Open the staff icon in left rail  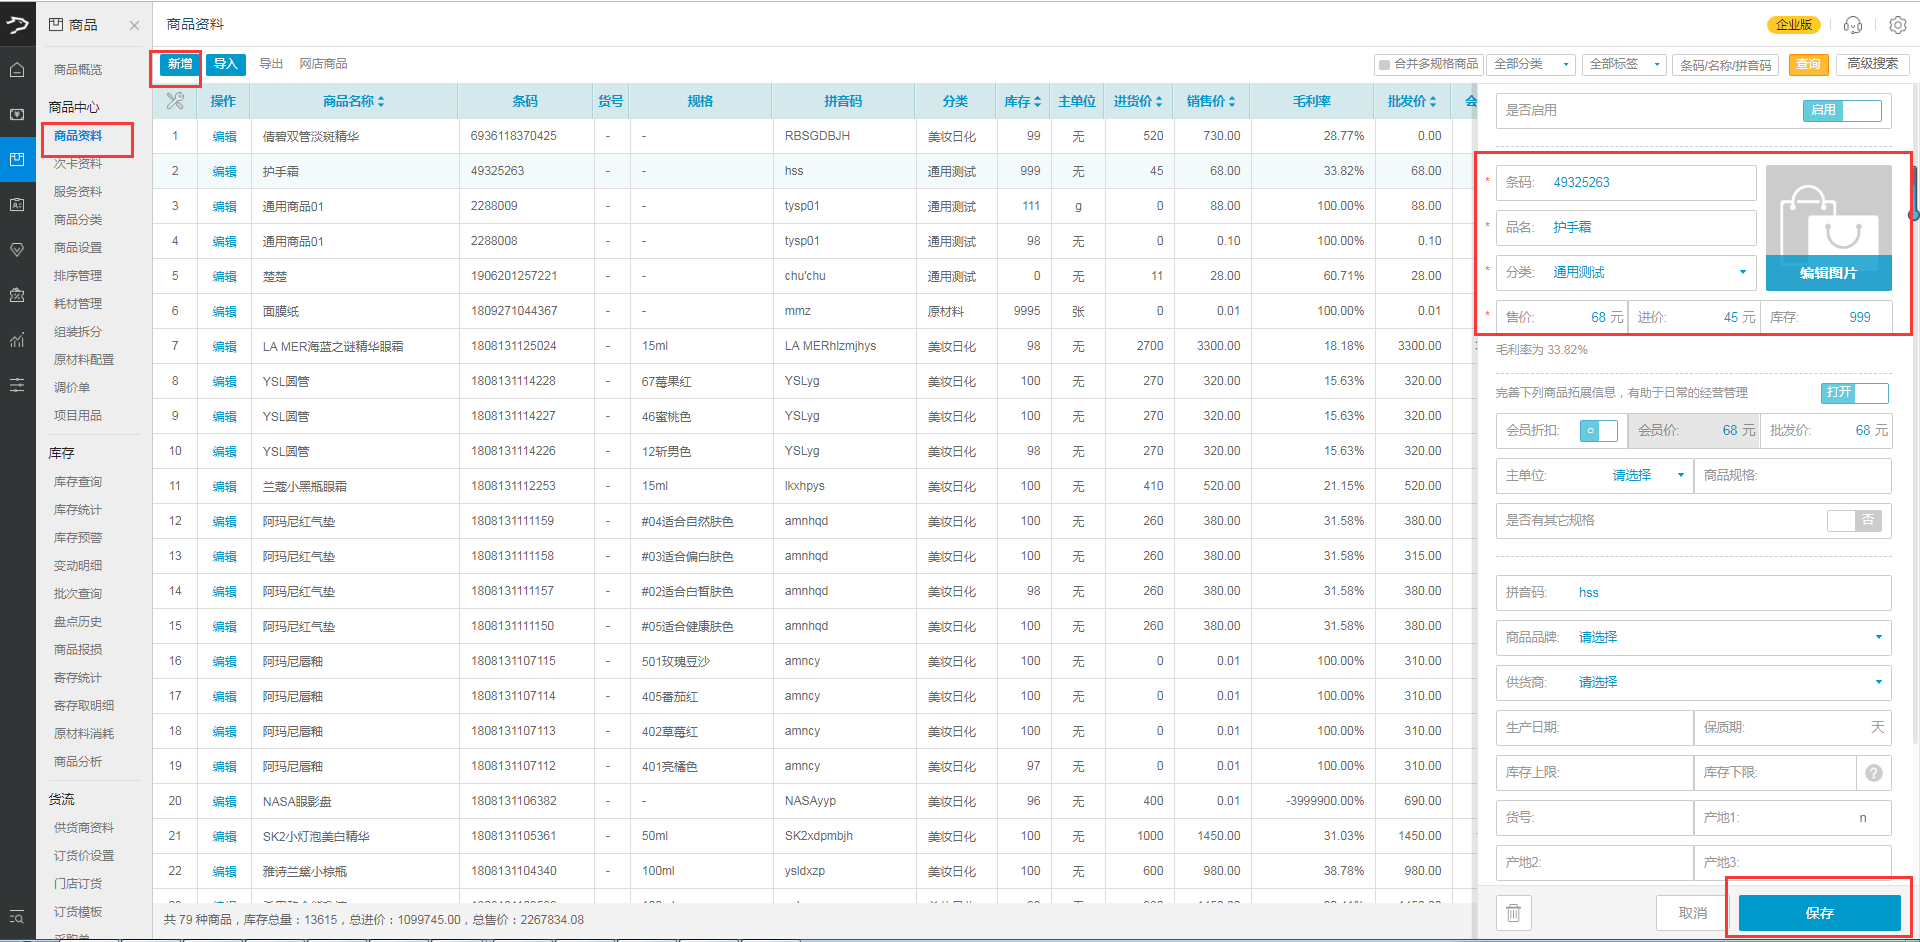pyautogui.click(x=17, y=295)
